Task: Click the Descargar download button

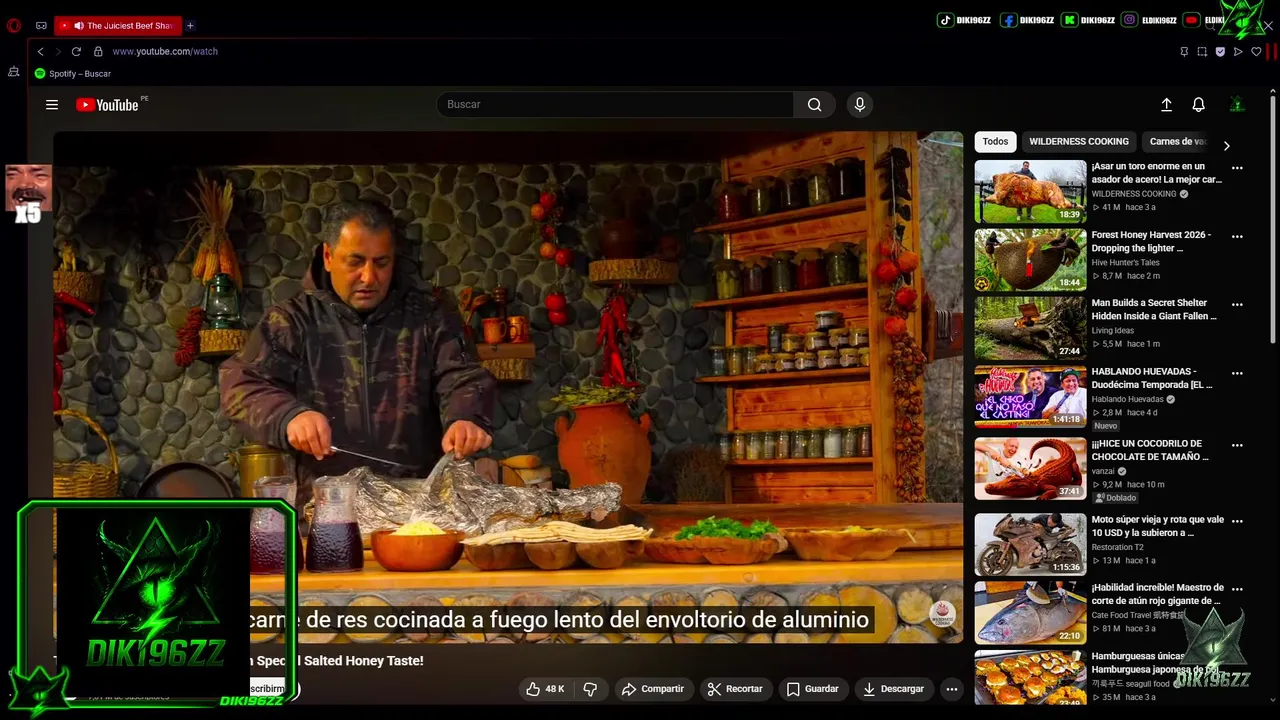Action: click(x=893, y=689)
